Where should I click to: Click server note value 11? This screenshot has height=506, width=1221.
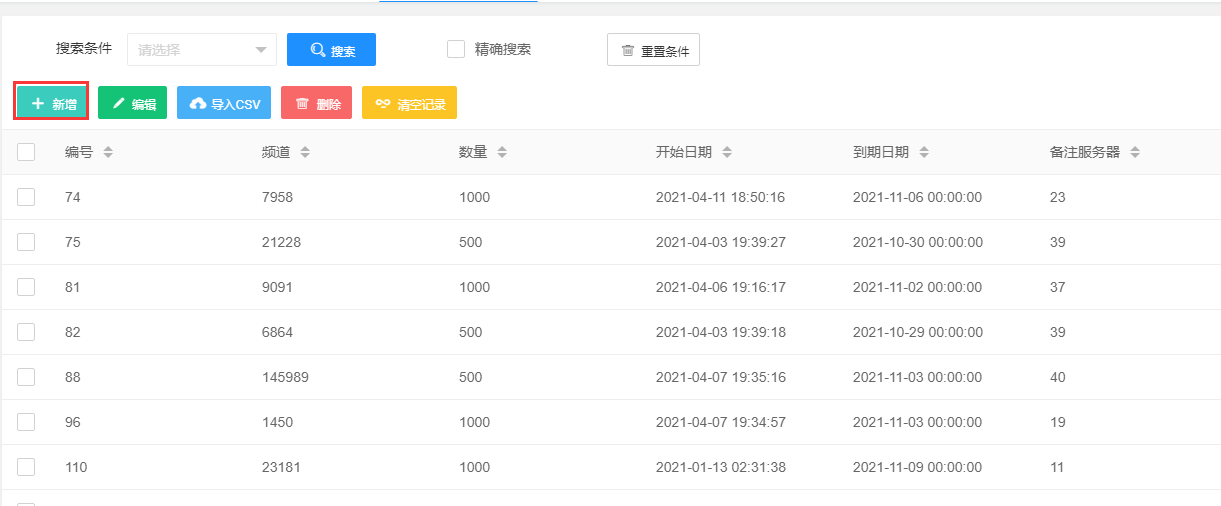[1057, 467]
